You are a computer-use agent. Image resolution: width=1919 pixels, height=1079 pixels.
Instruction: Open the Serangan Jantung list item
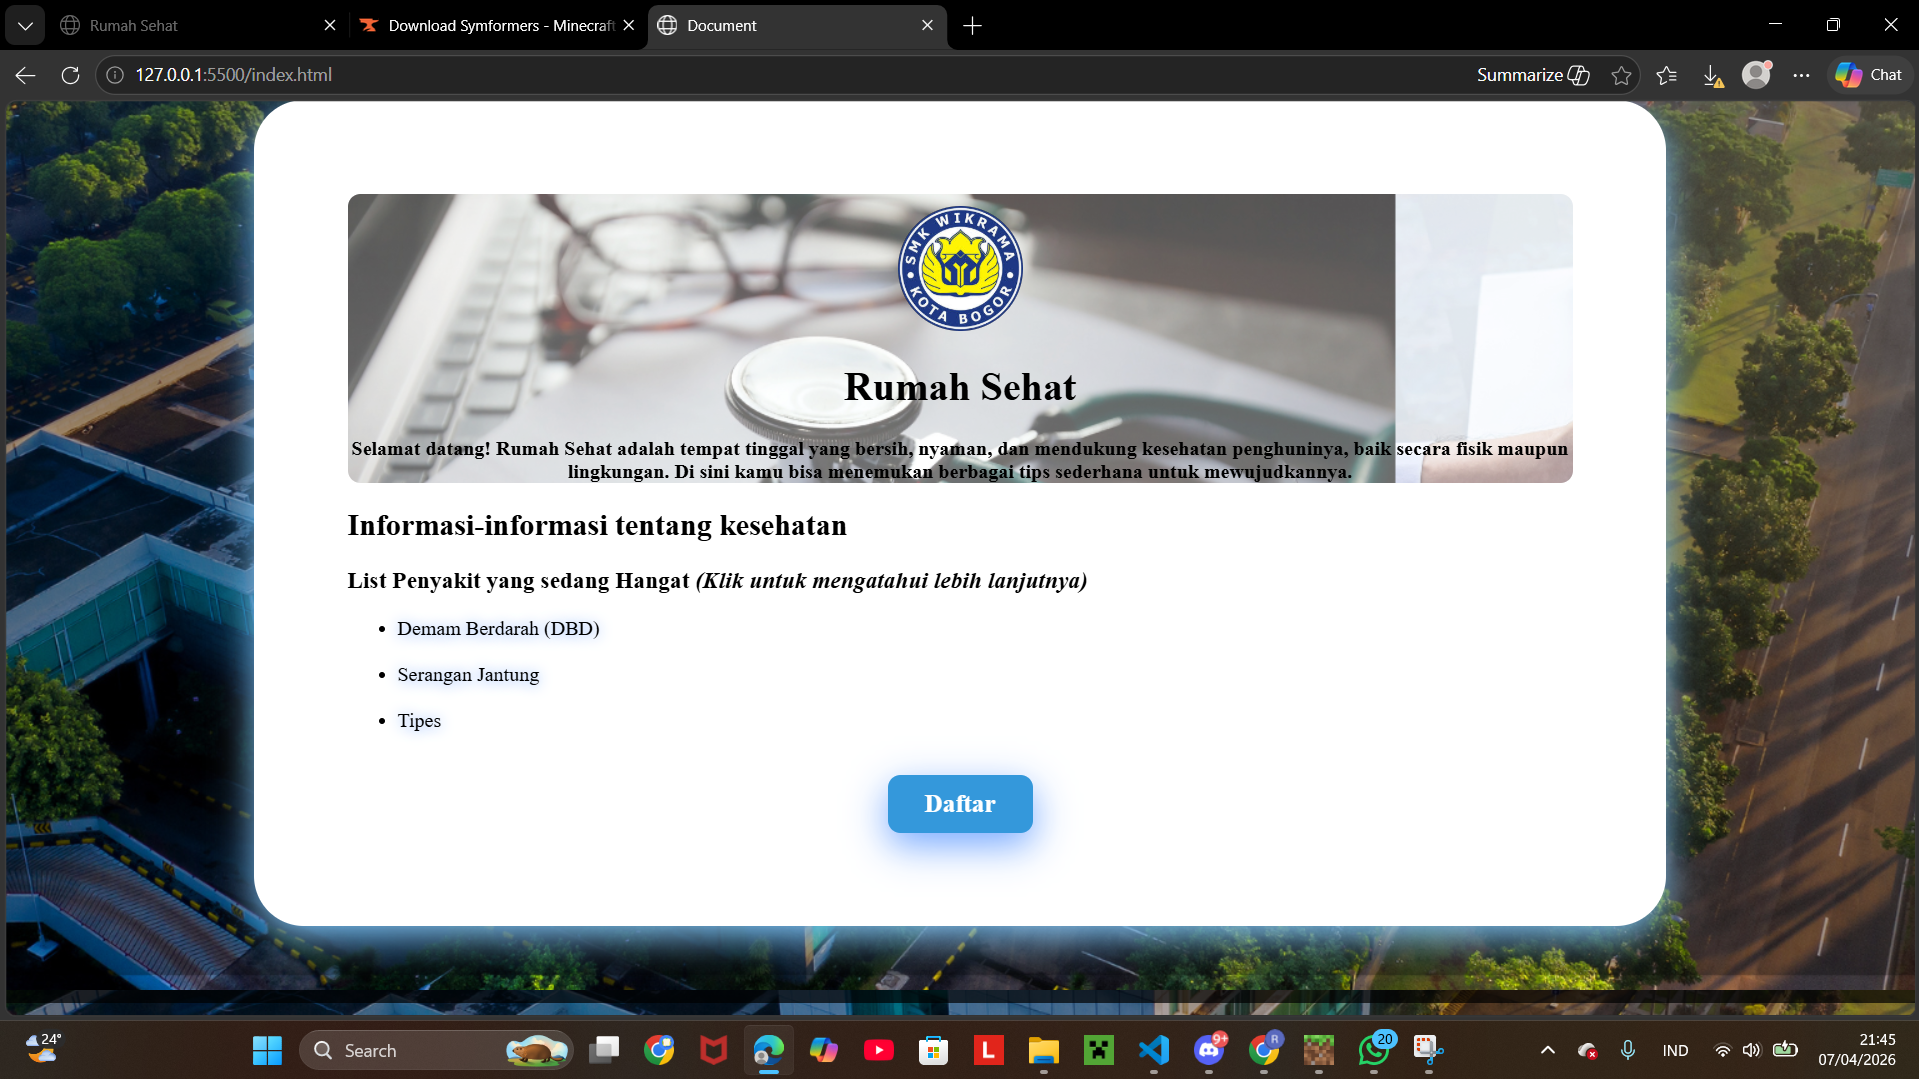pos(468,675)
